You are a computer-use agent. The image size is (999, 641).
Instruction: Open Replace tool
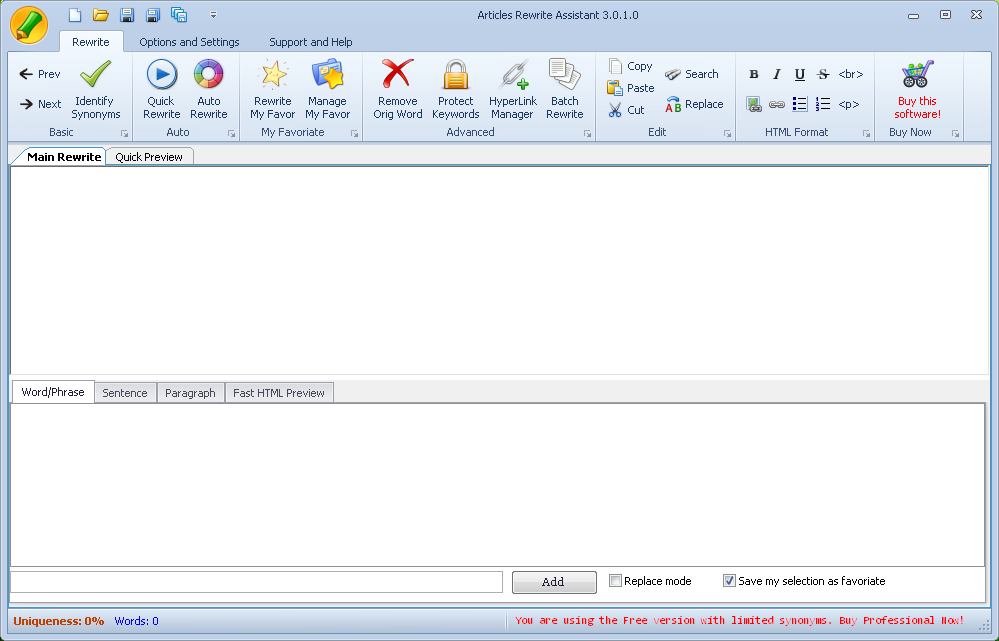coord(694,104)
